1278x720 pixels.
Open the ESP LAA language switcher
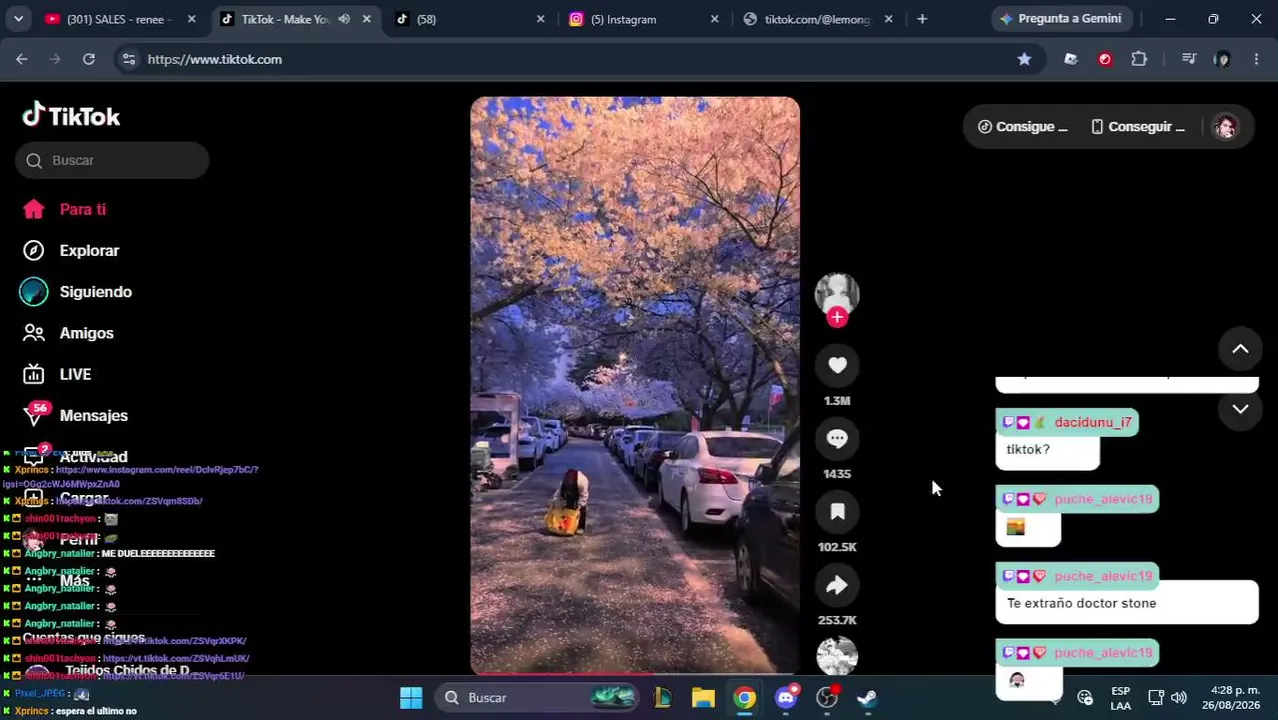[x=1120, y=698]
